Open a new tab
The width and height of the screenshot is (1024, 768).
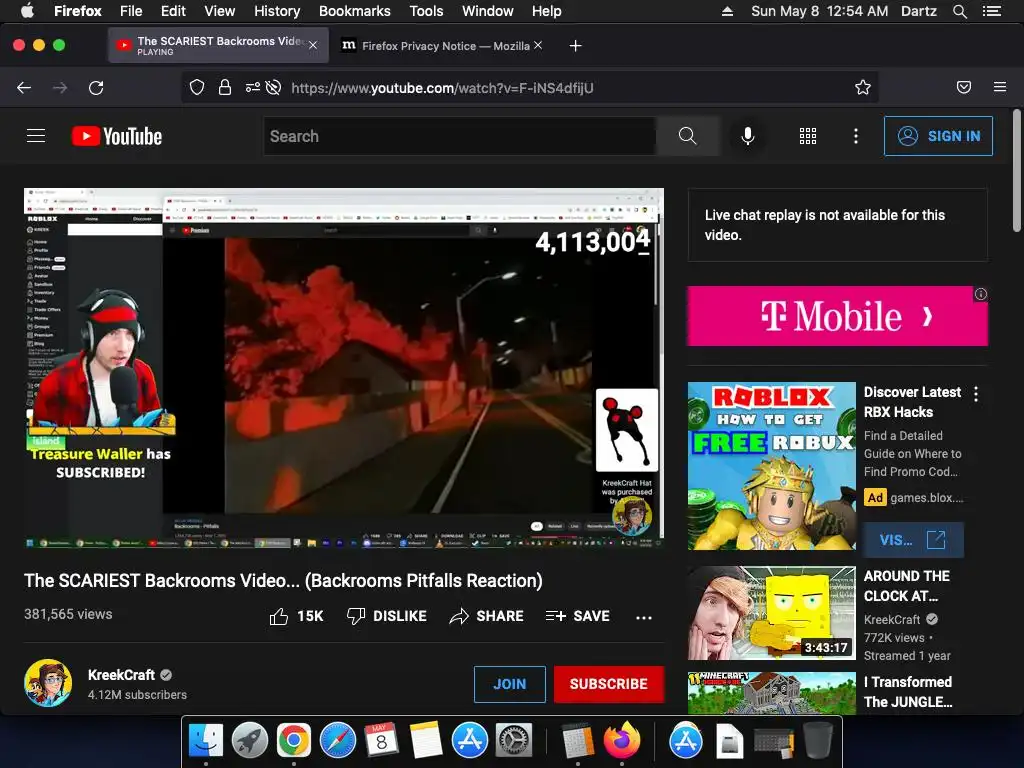pyautogui.click(x=575, y=46)
